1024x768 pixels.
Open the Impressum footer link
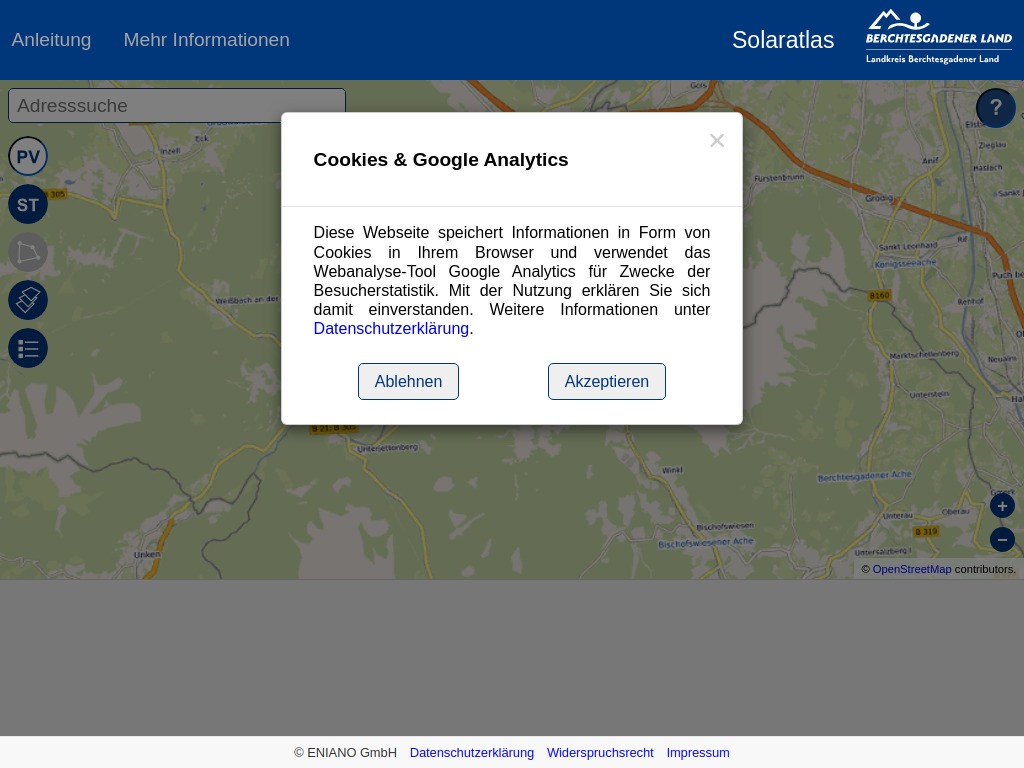pyautogui.click(x=698, y=752)
